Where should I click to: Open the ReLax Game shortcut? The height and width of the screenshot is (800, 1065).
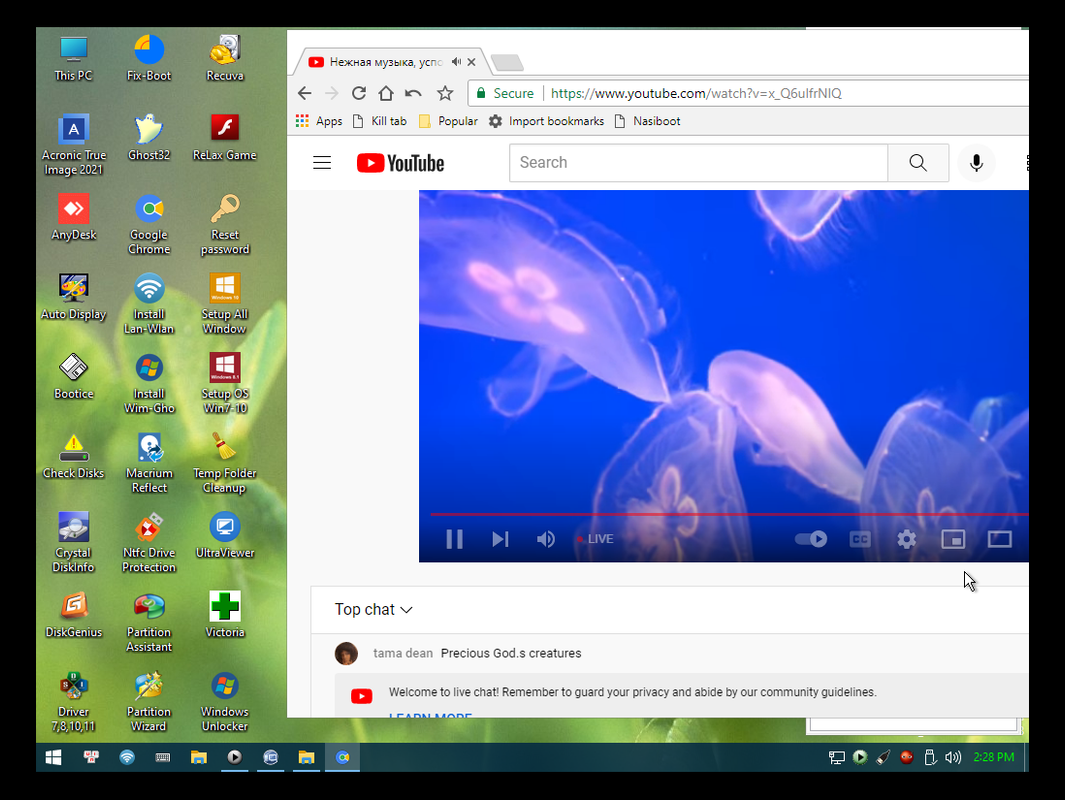(x=225, y=138)
